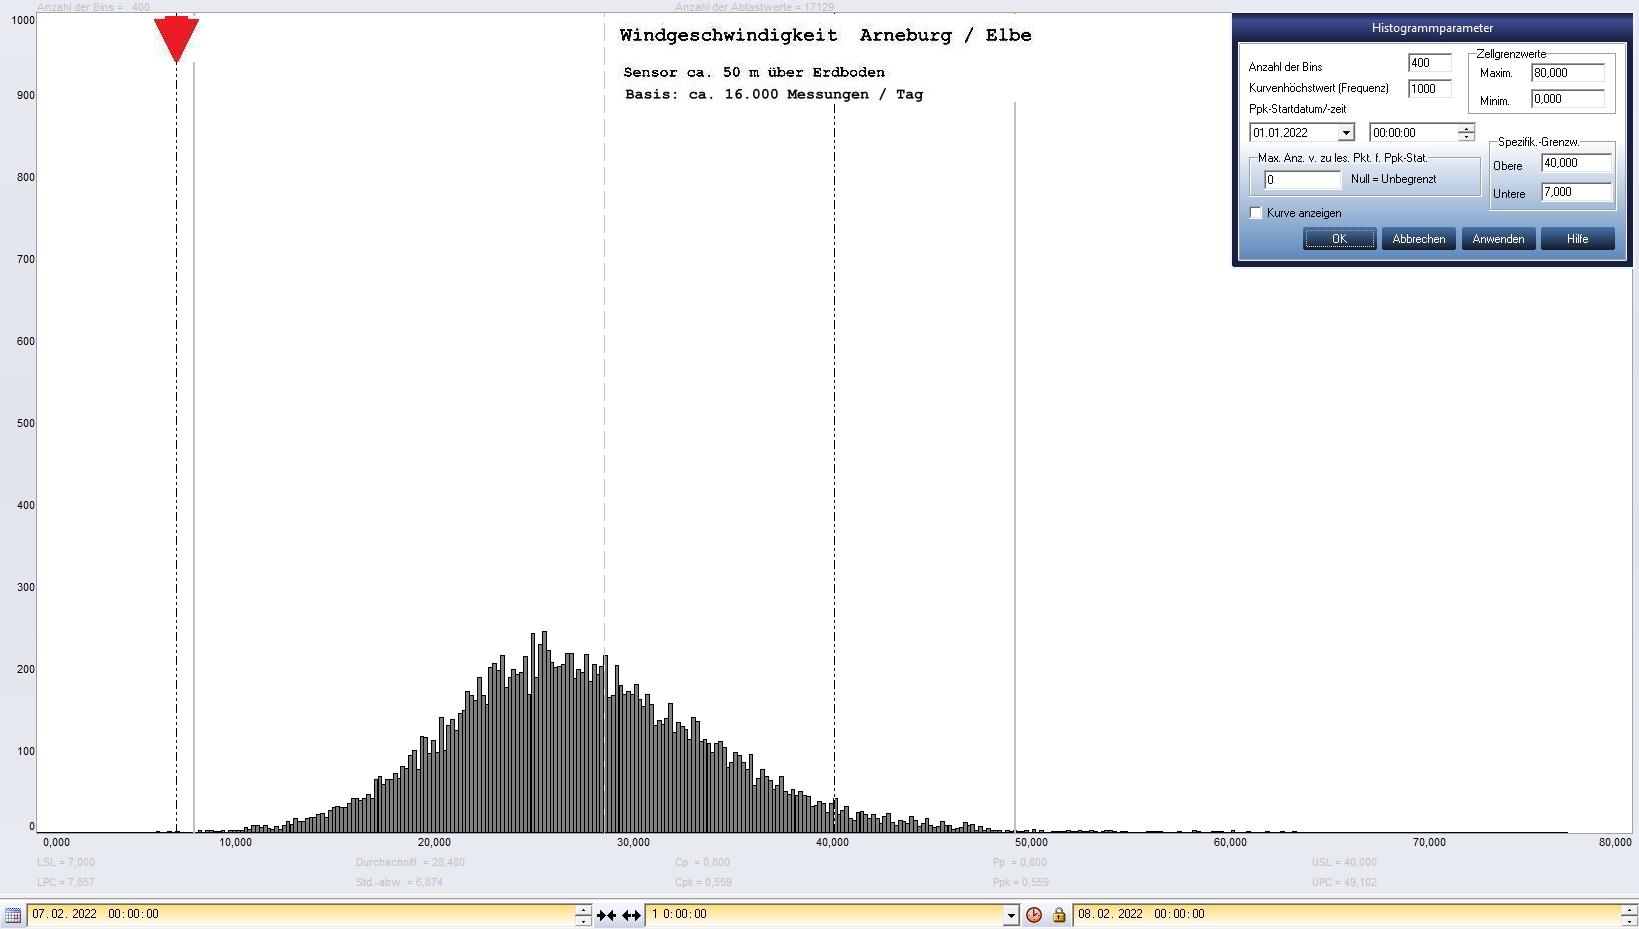
Task: Click the Anzahl der Bins input field
Action: 1428,63
